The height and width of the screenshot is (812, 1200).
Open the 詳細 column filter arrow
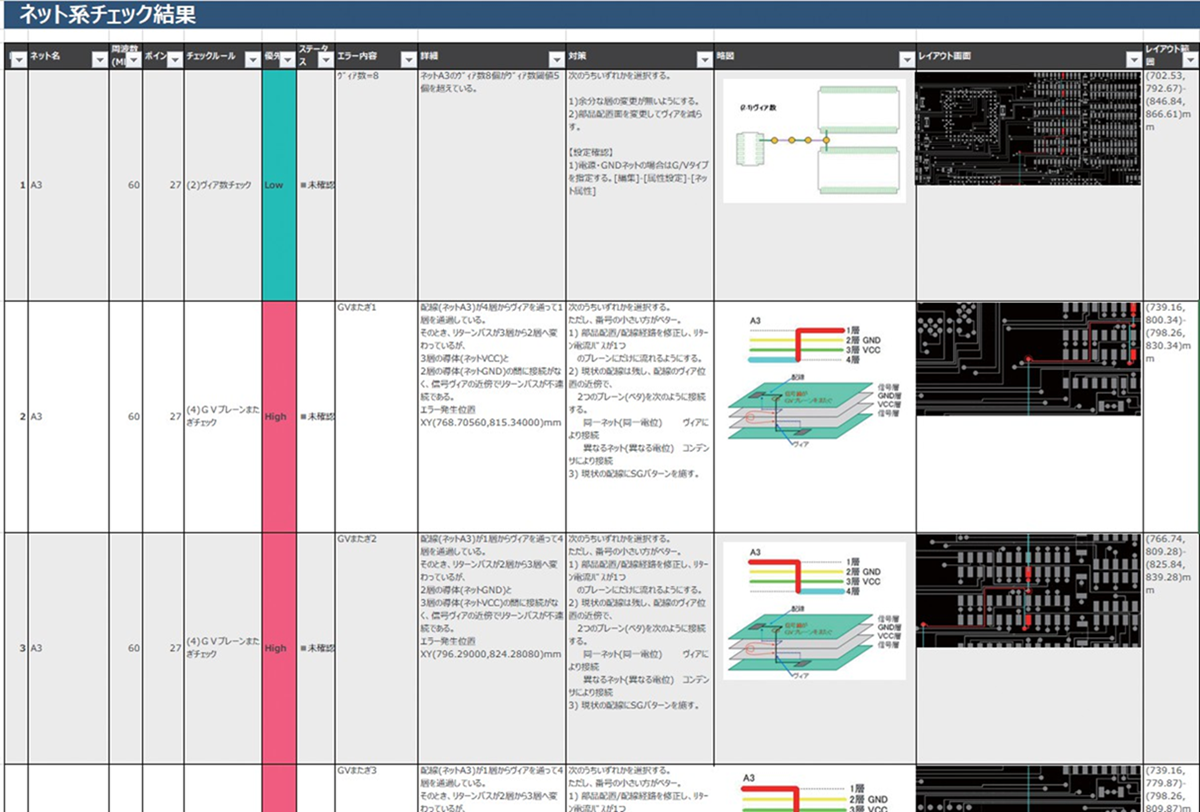(x=555, y=60)
